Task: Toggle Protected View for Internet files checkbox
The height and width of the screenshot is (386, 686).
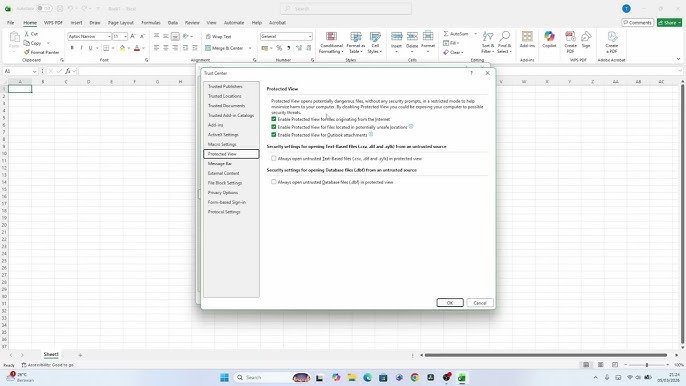Action: tap(274, 119)
